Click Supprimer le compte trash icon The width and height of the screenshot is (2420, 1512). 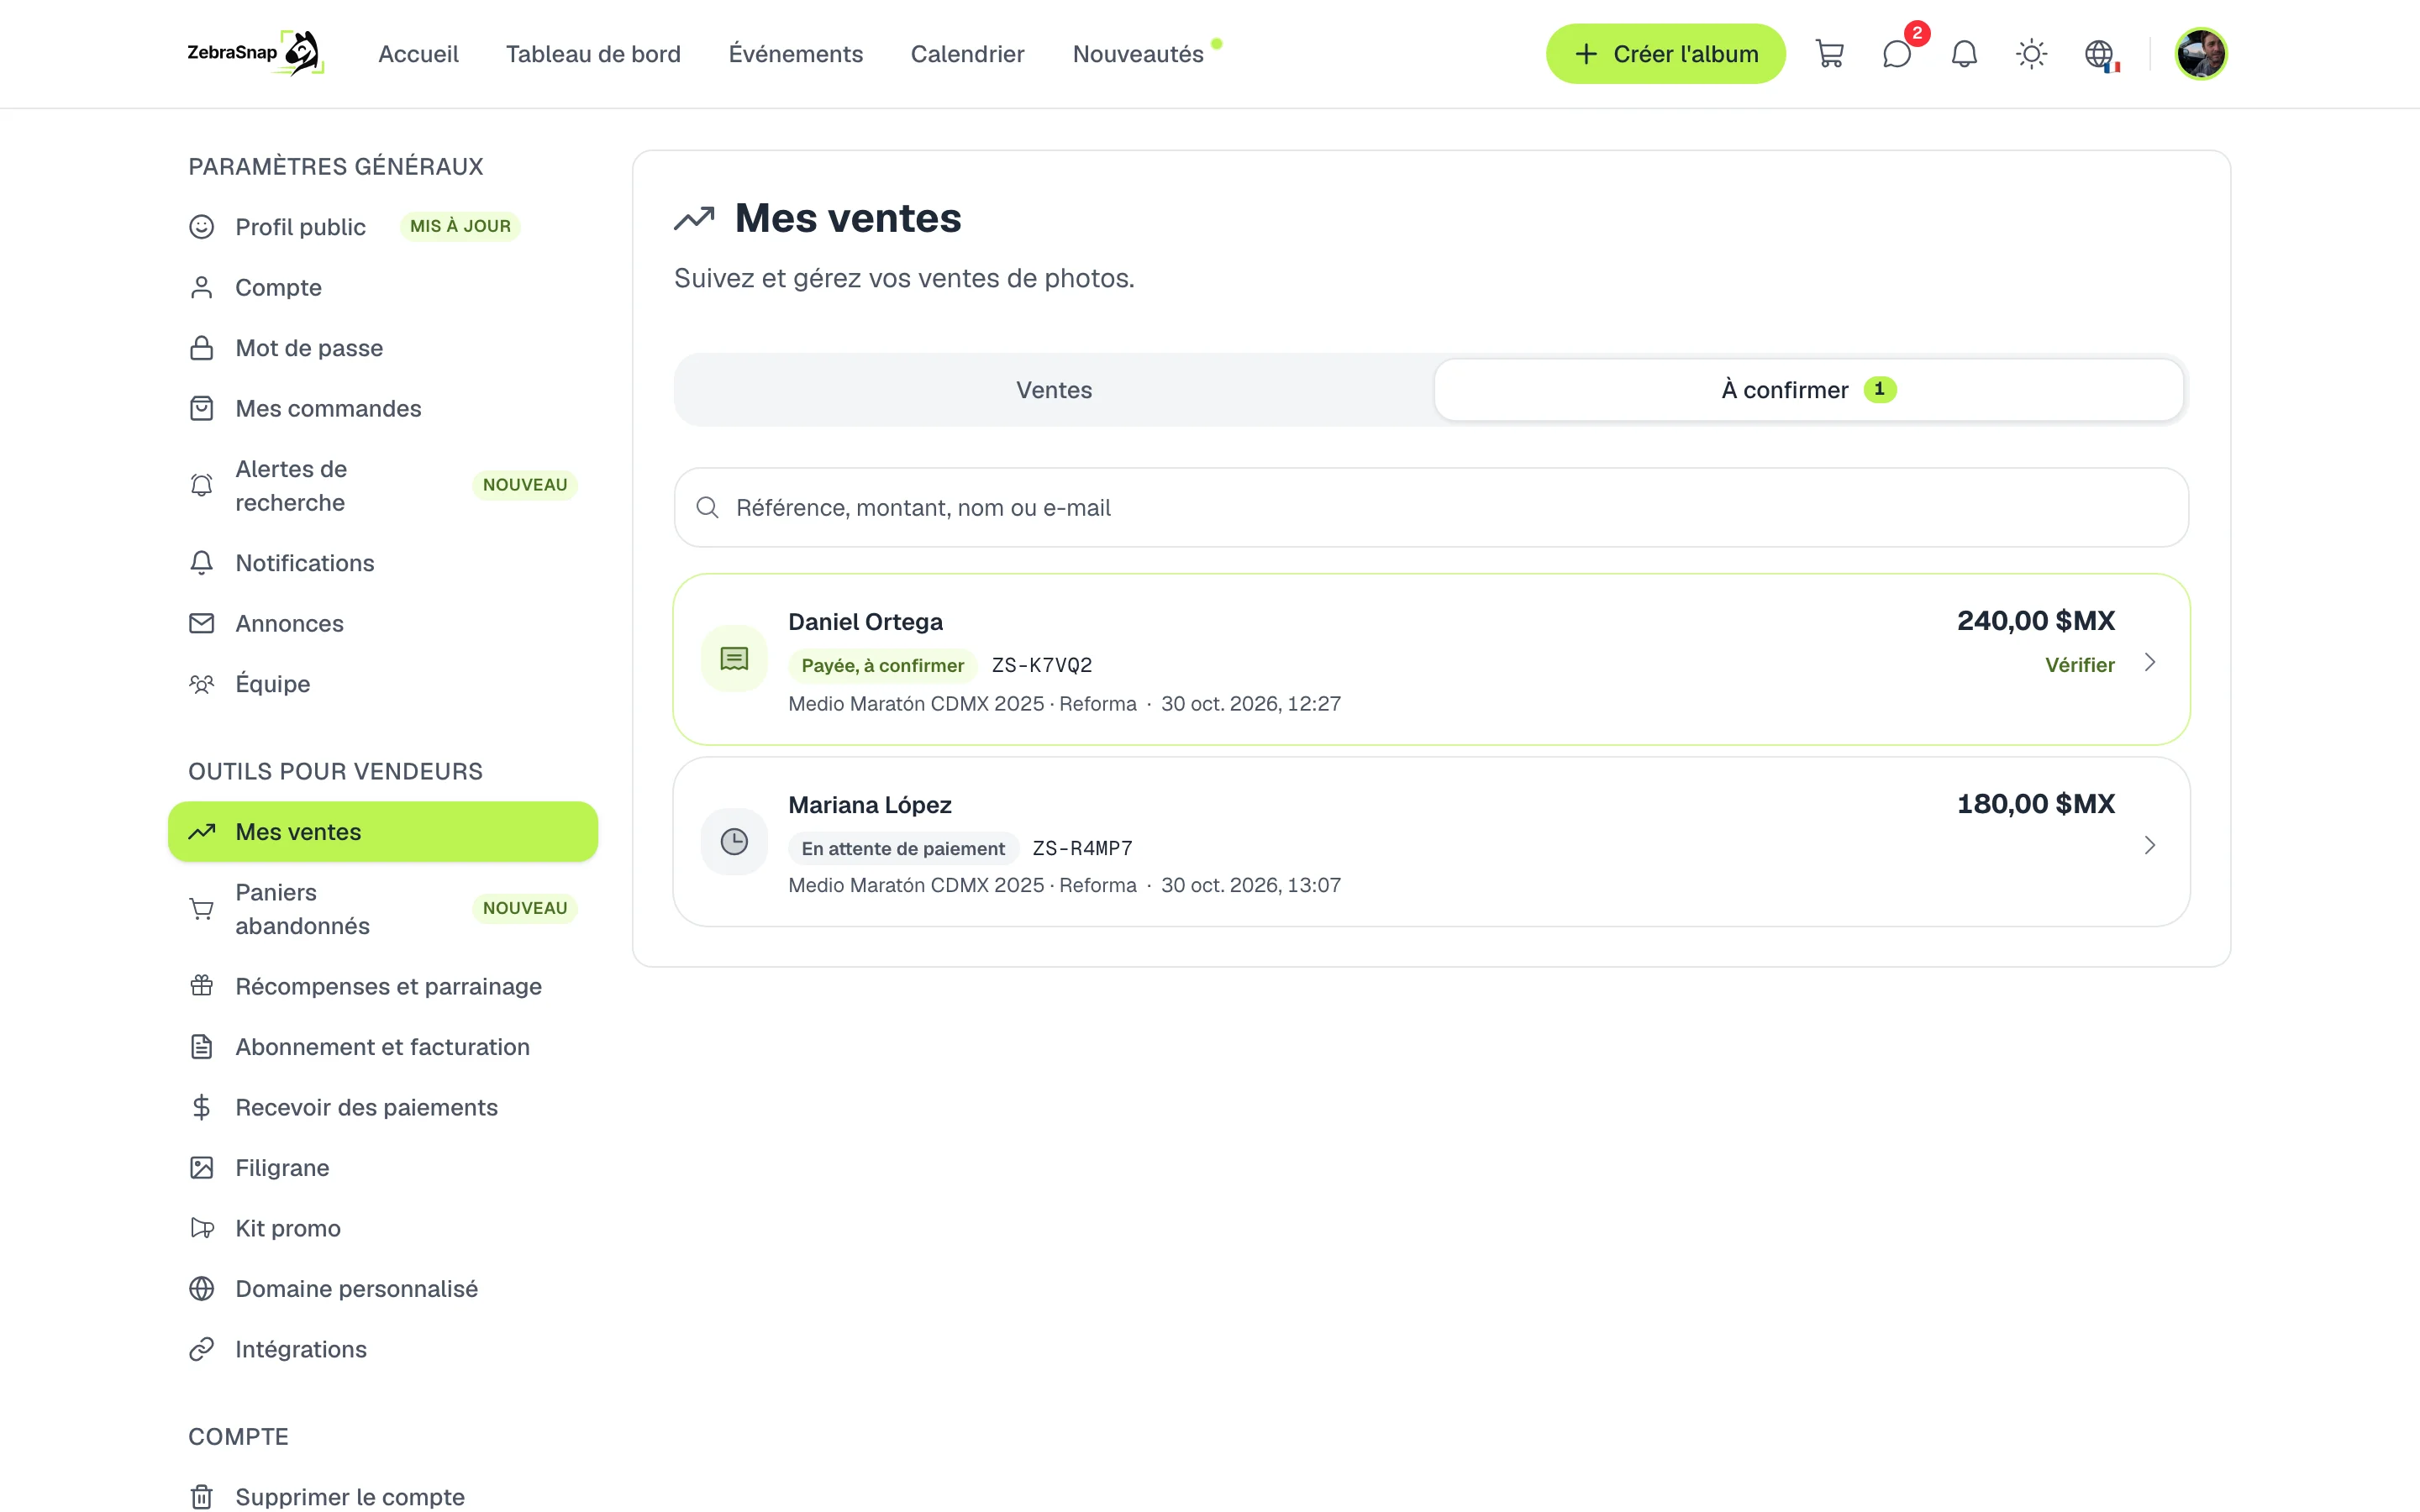tap(201, 1497)
